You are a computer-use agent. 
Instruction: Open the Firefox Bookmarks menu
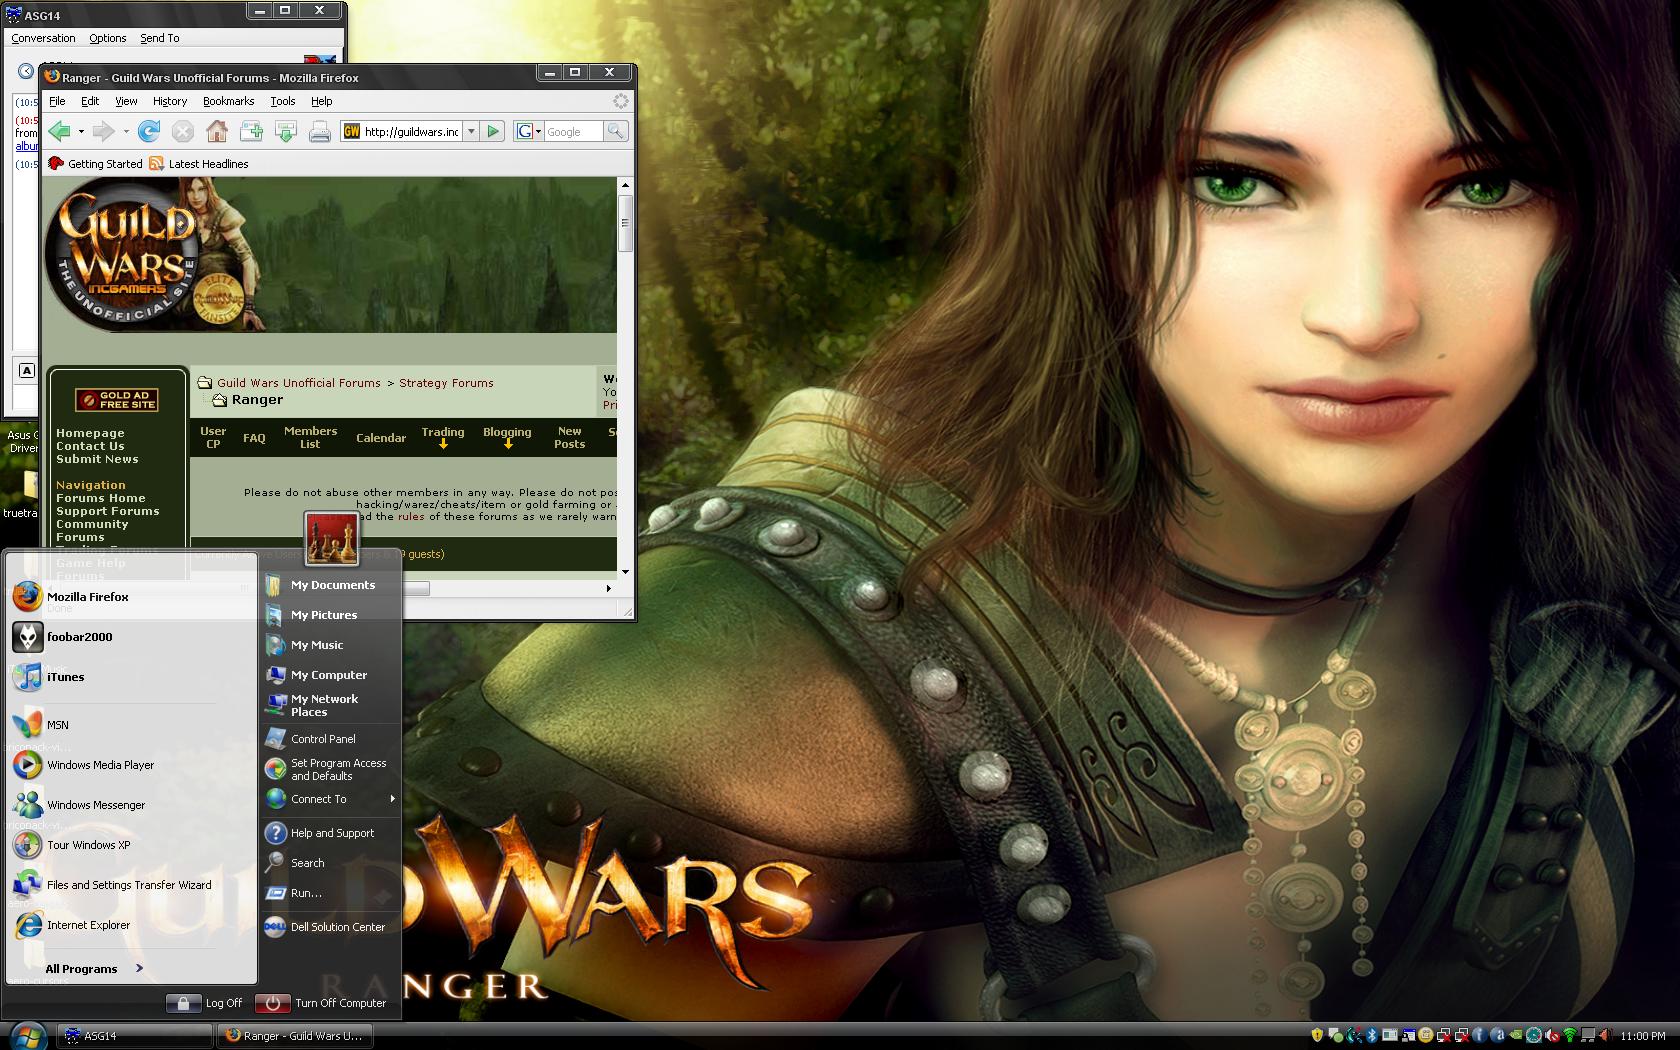click(x=228, y=101)
